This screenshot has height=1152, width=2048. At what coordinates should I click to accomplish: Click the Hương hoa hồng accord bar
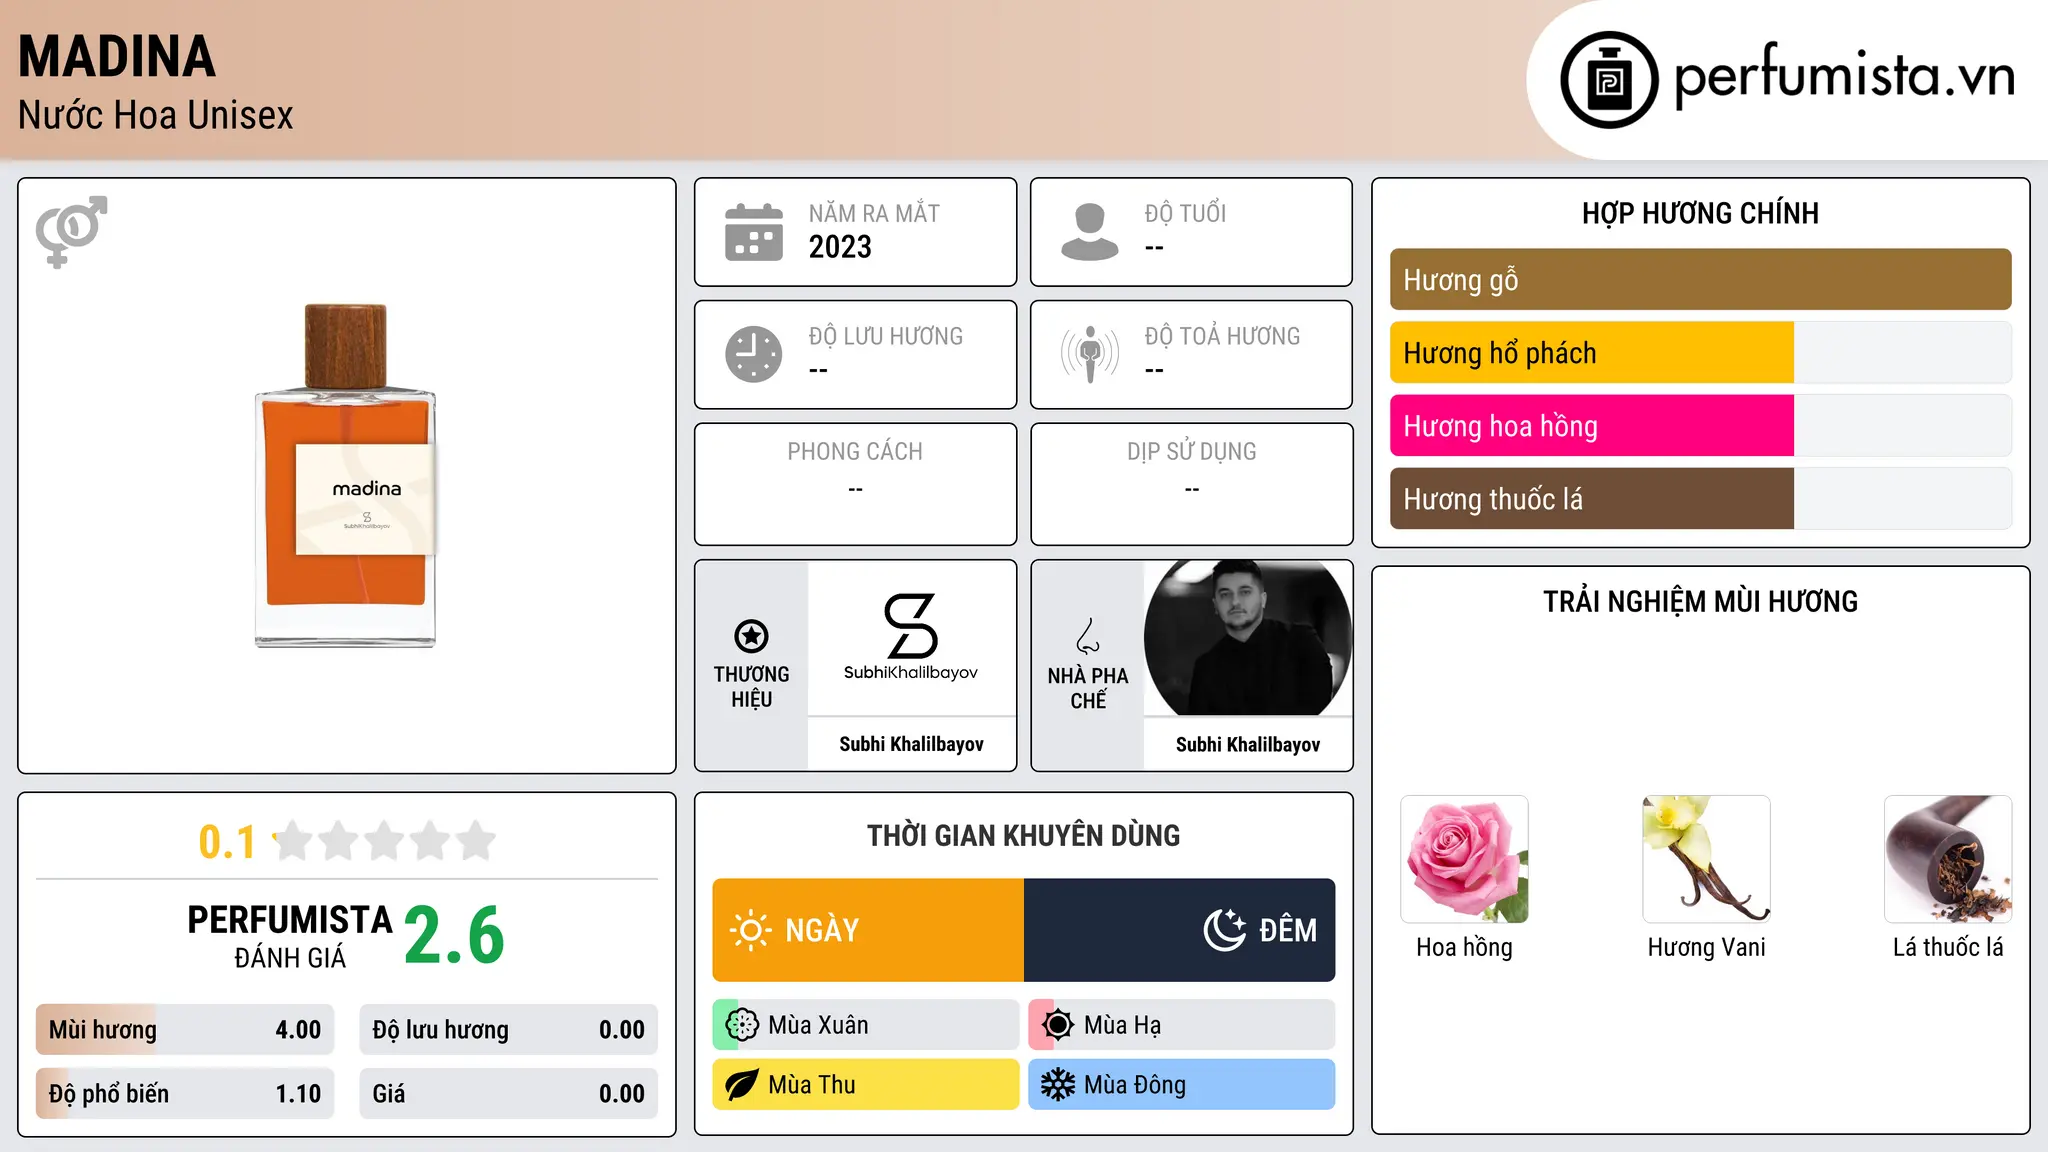pos(1700,426)
